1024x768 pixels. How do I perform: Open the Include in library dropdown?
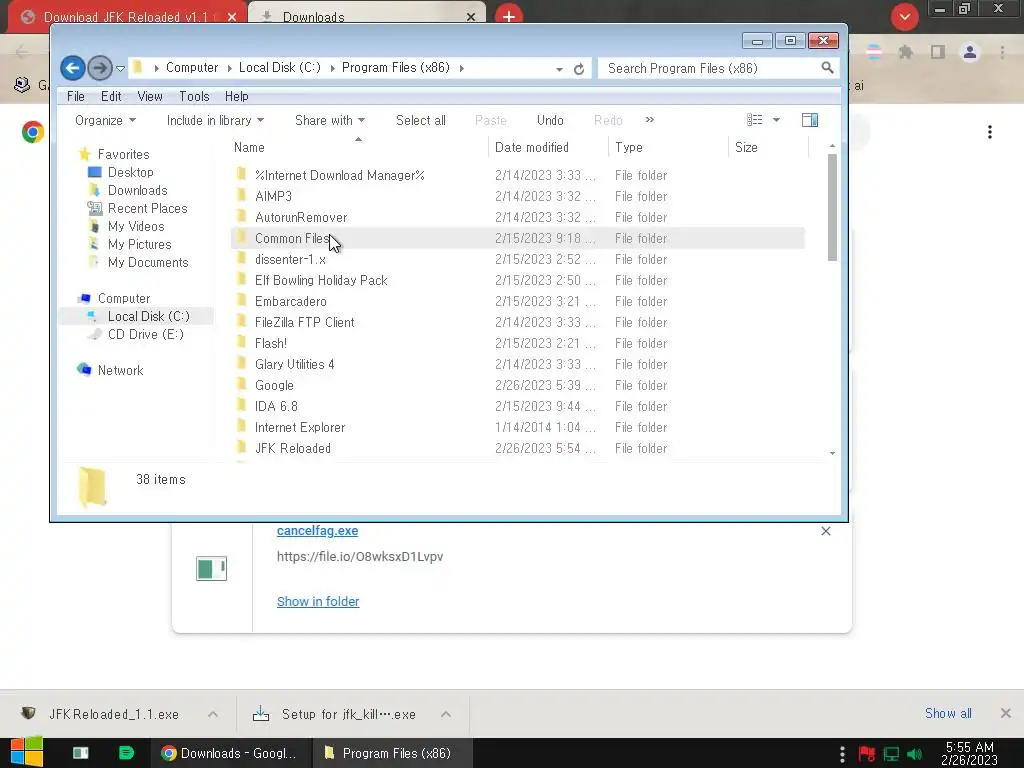215,120
